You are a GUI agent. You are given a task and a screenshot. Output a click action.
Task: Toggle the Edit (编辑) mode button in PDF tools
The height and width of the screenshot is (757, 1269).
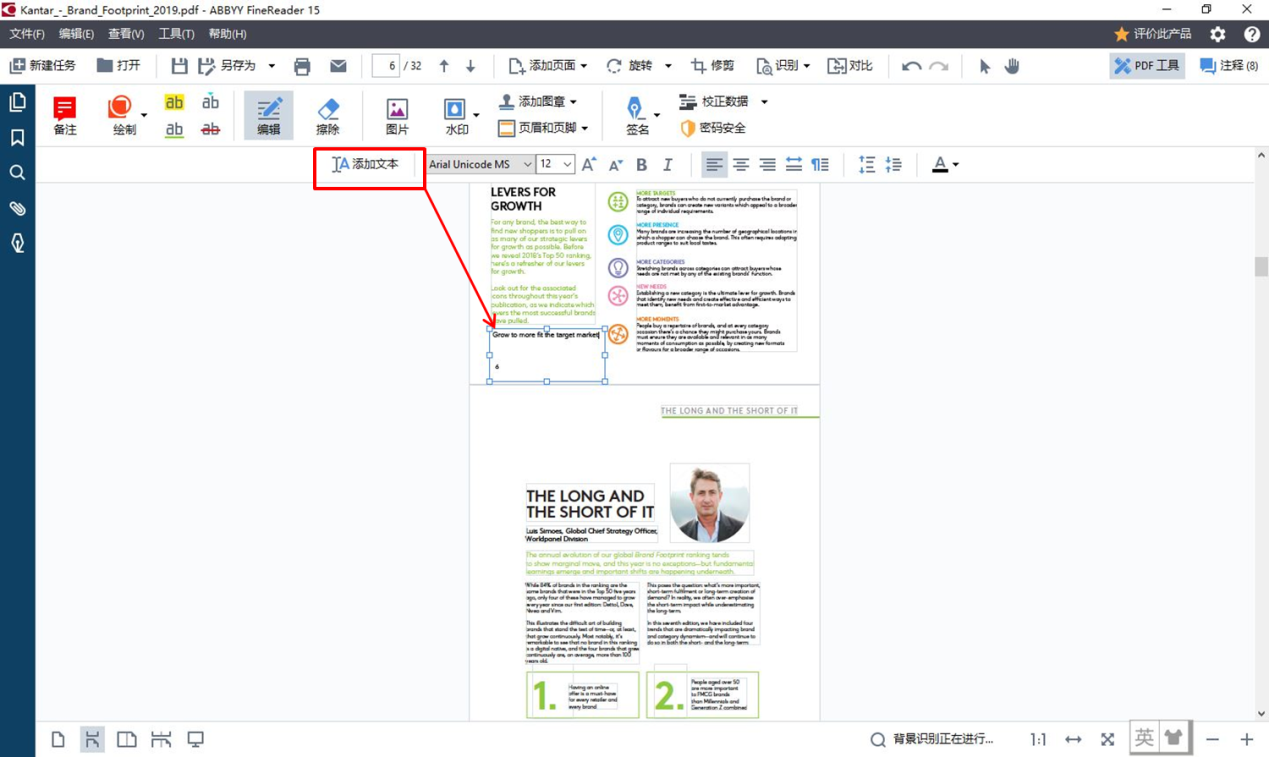point(269,115)
